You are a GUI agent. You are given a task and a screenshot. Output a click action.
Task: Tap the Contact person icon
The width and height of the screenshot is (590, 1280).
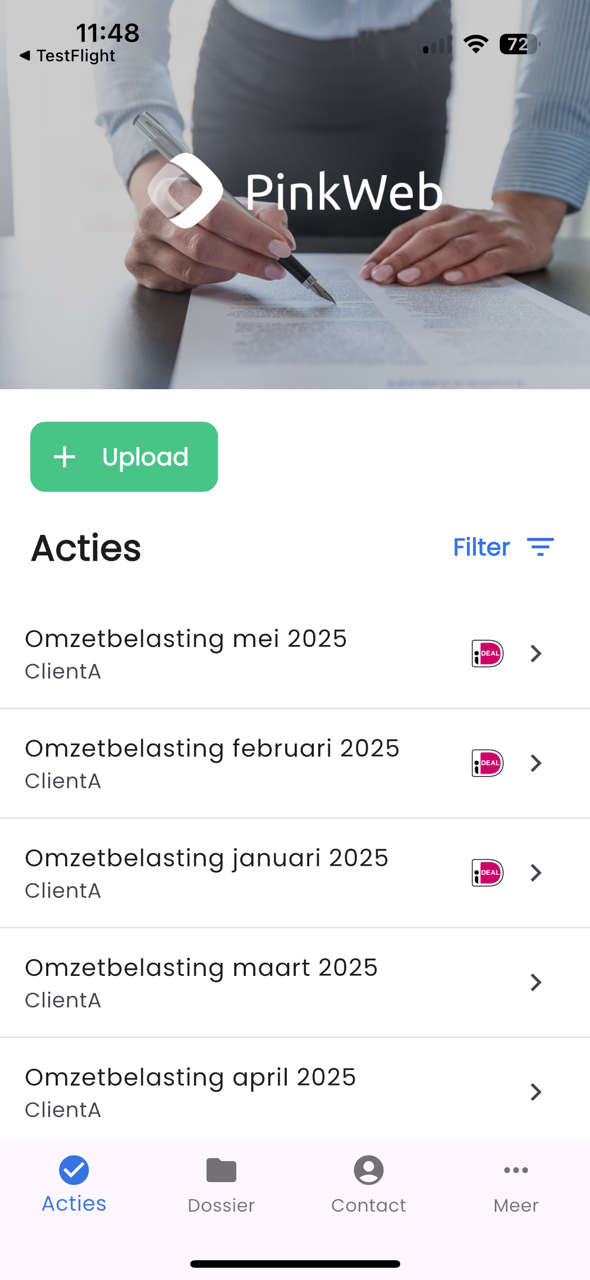[x=368, y=1170]
